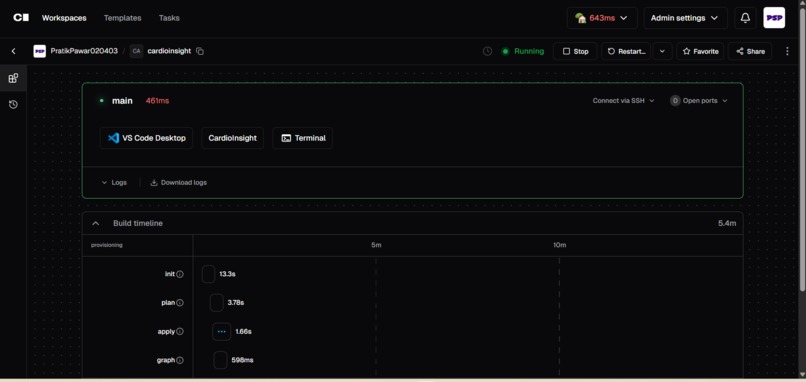The width and height of the screenshot is (806, 382).
Task: Open the kebab more options menu
Action: 787,51
